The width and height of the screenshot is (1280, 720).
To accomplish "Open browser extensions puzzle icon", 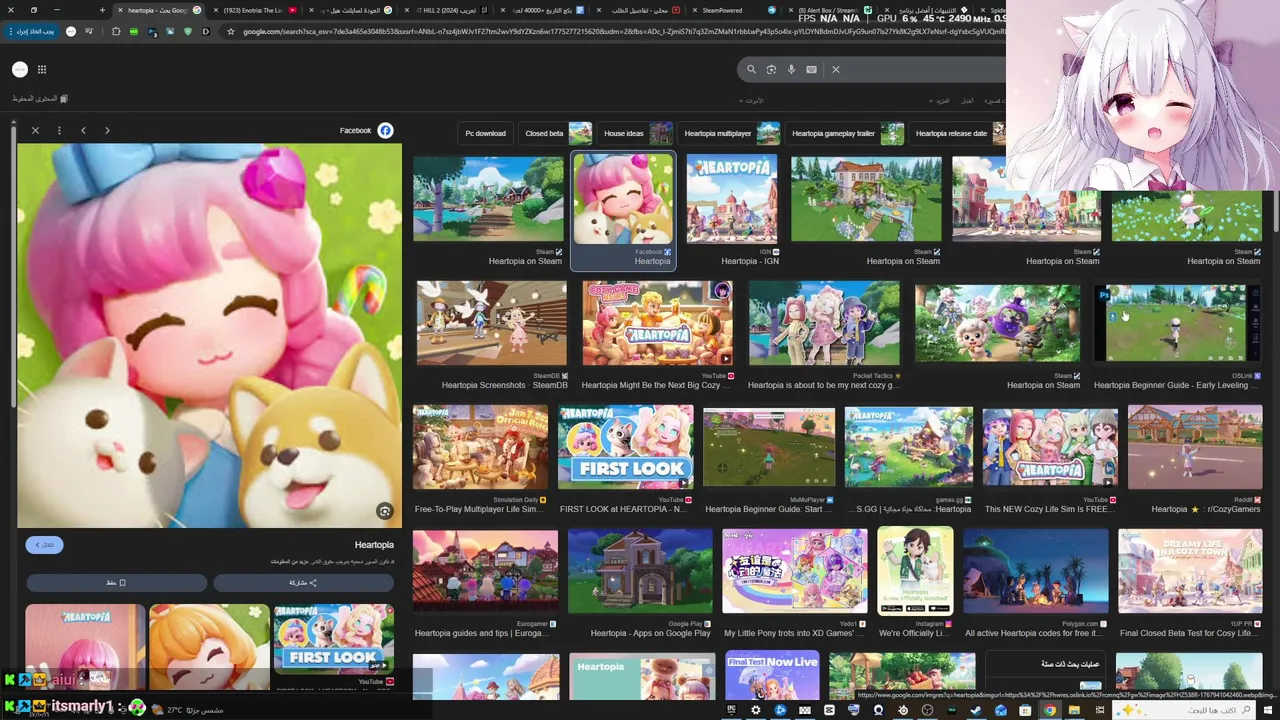I will coord(116,31).
